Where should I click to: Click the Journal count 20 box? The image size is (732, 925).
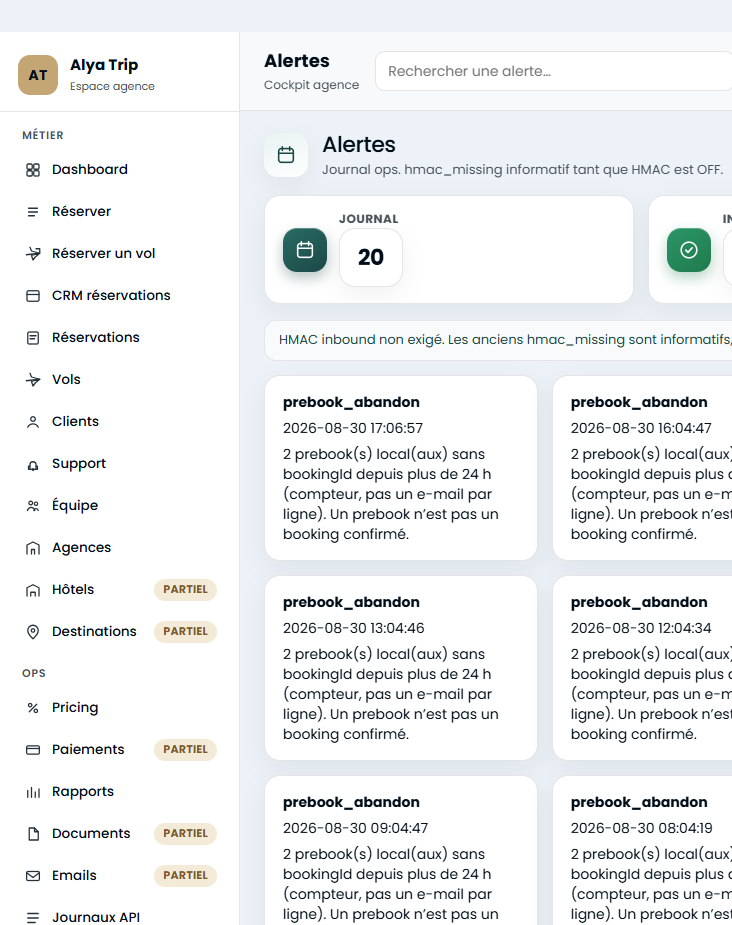tap(371, 258)
